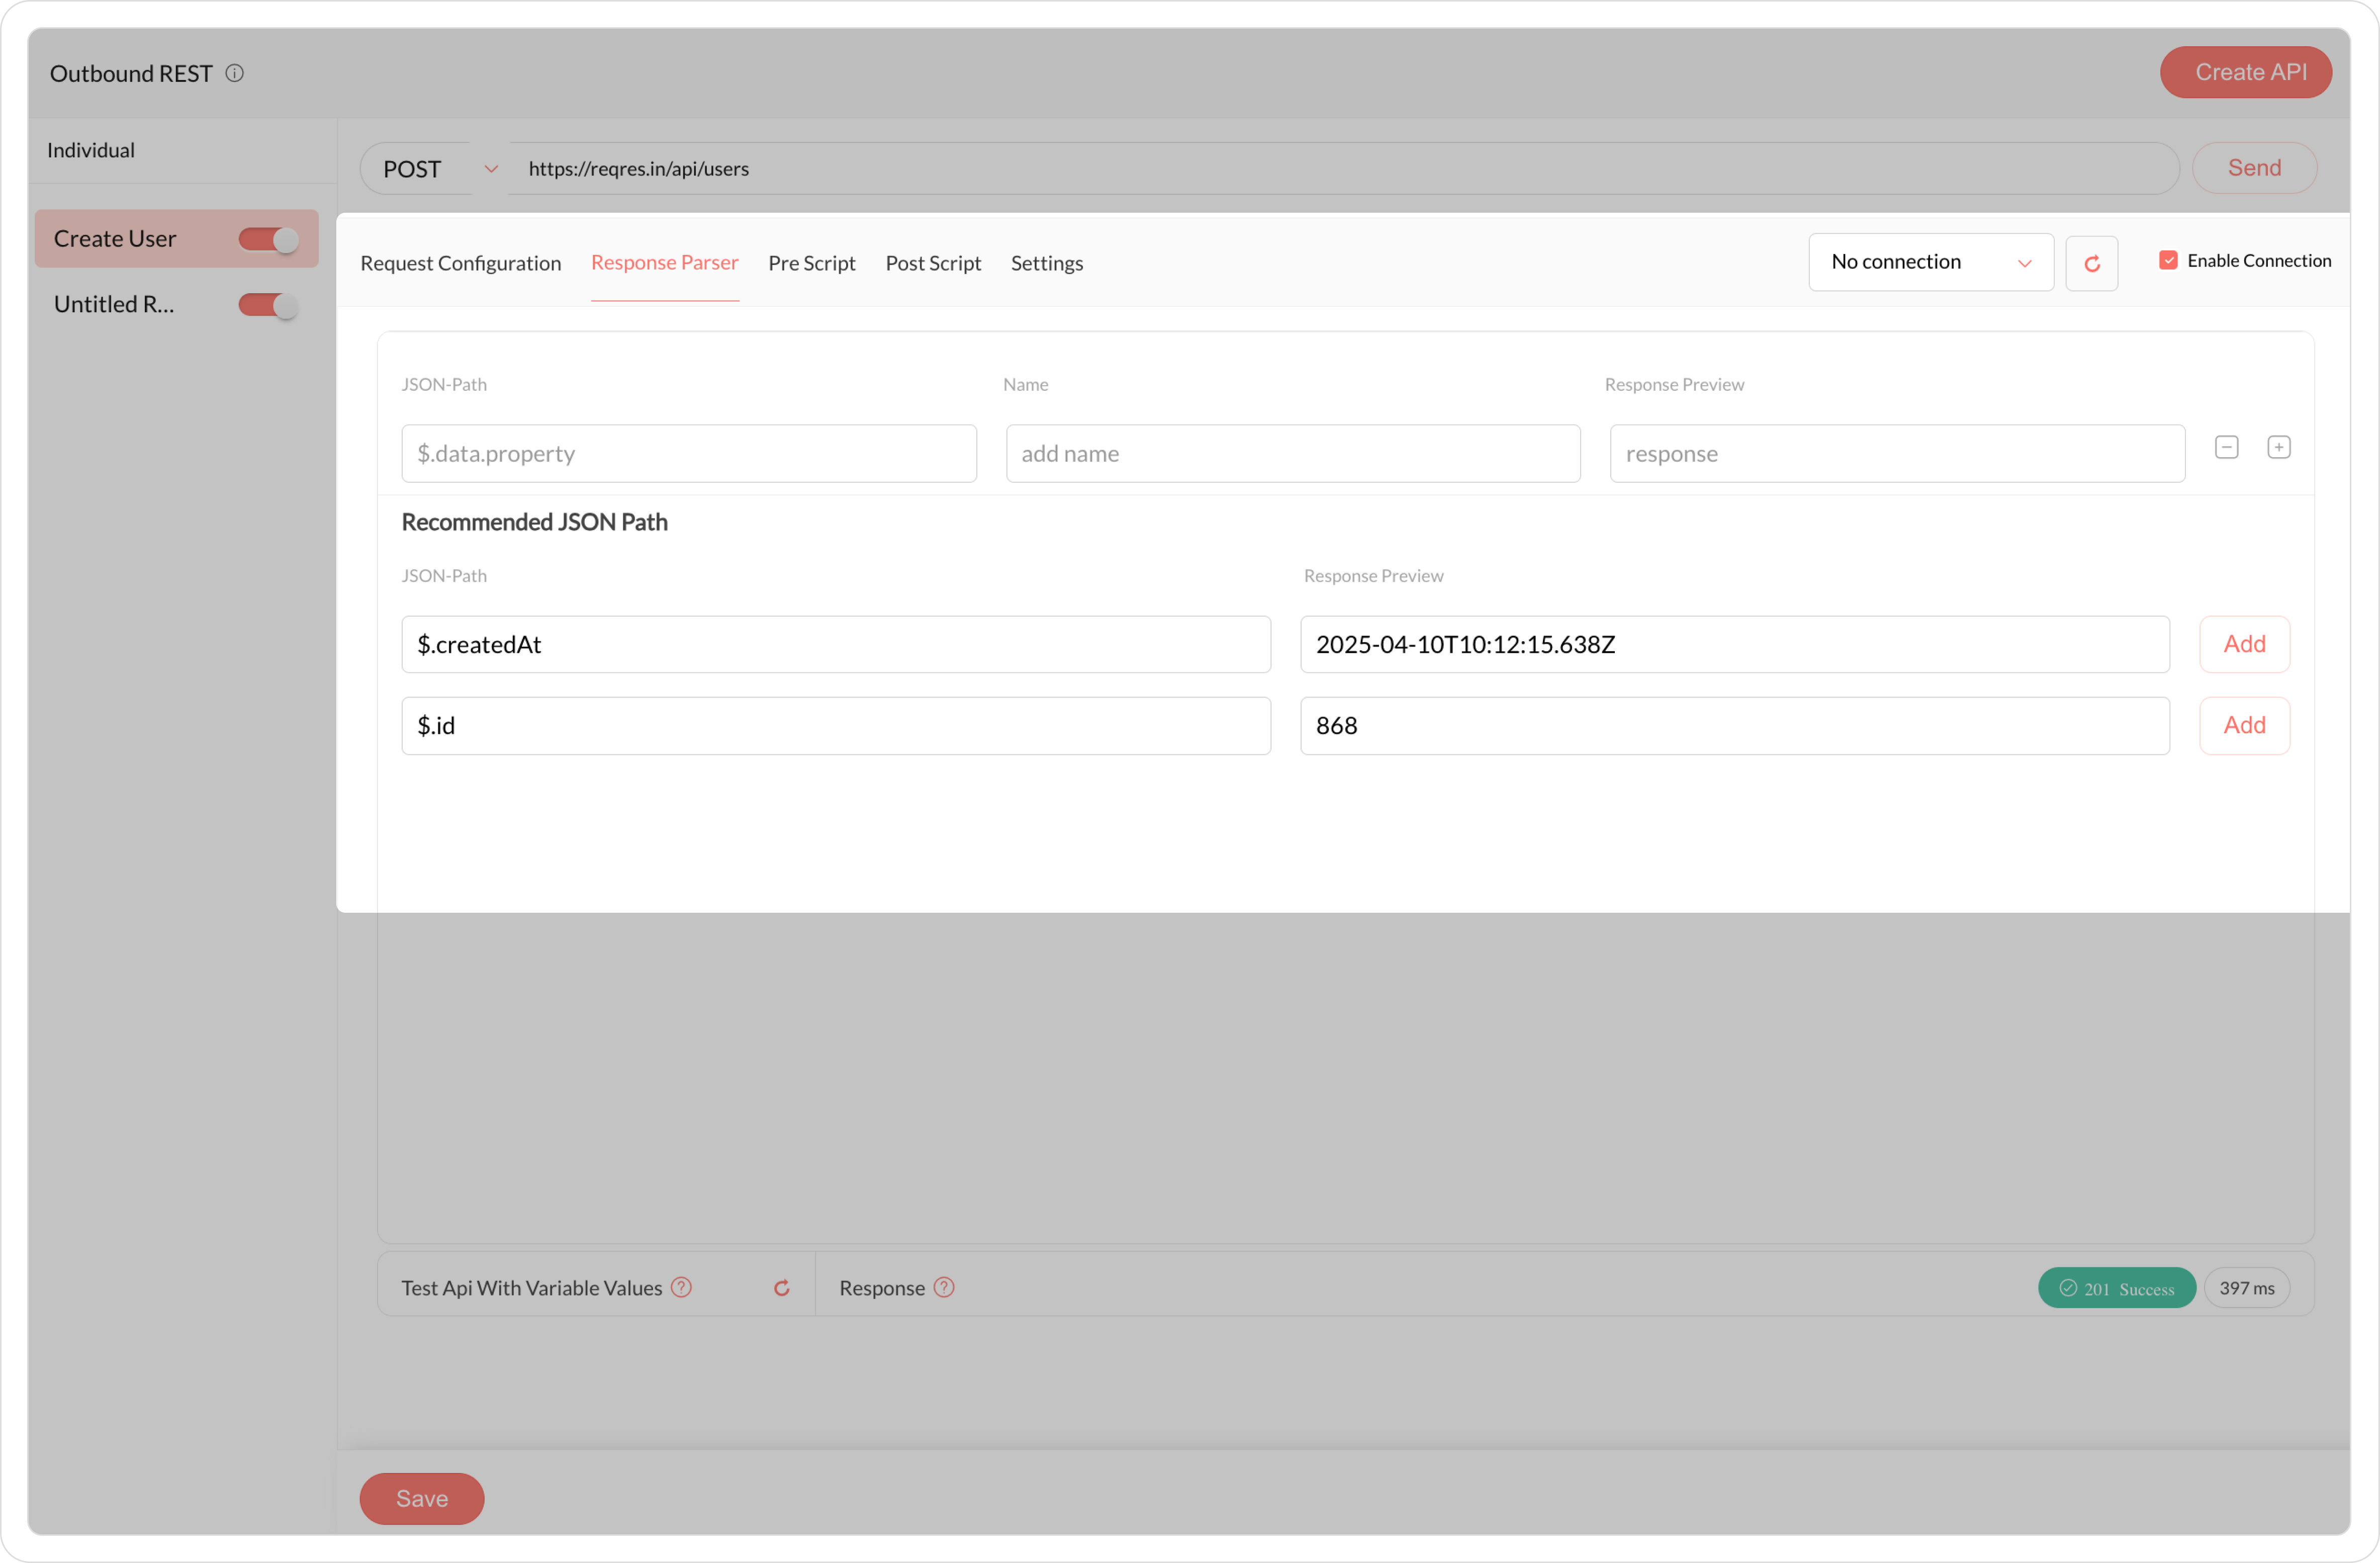Image resolution: width=2380 pixels, height=1563 pixels.
Task: Open the Post Script tab
Action: [x=932, y=263]
